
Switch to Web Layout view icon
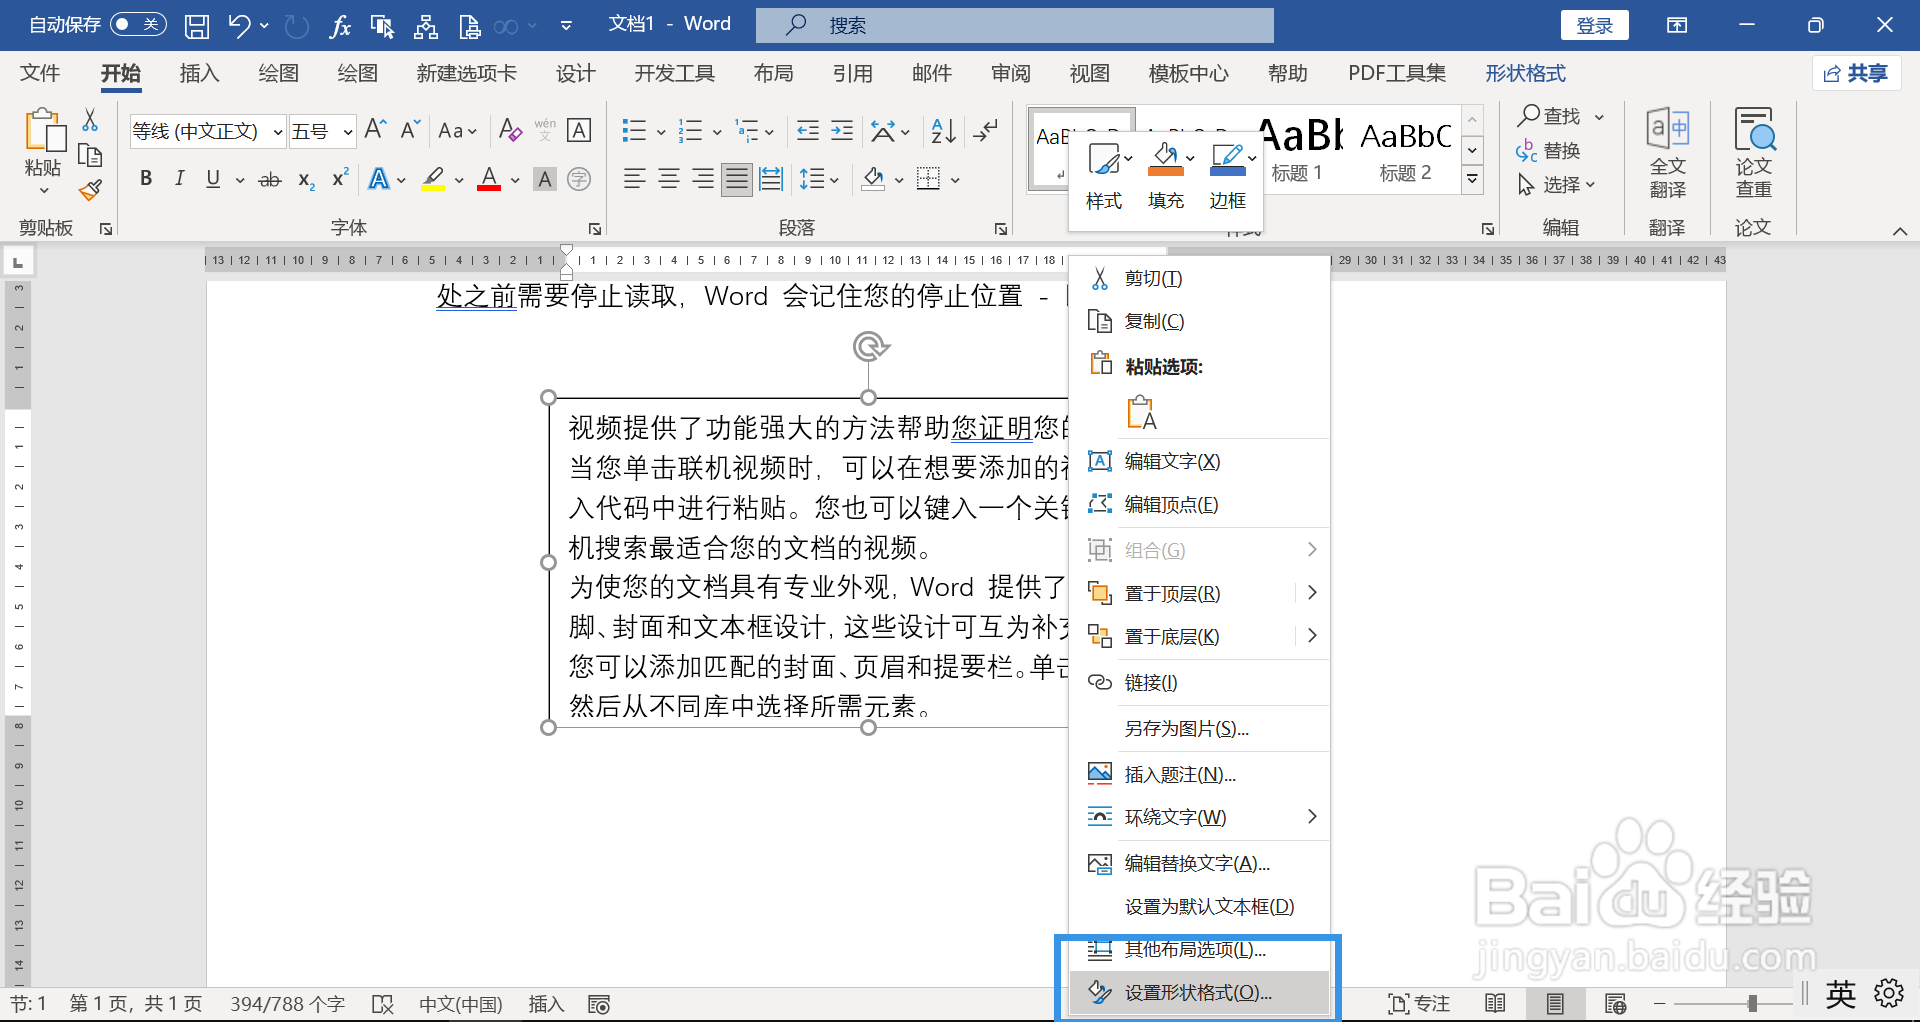(x=1615, y=1003)
